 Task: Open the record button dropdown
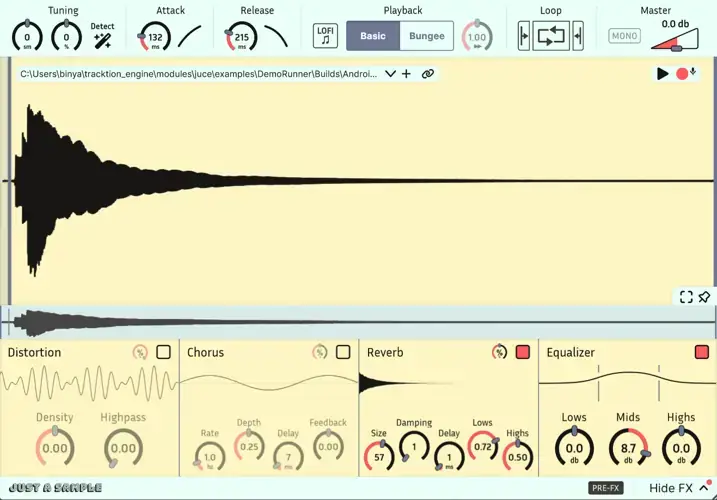click(693, 73)
